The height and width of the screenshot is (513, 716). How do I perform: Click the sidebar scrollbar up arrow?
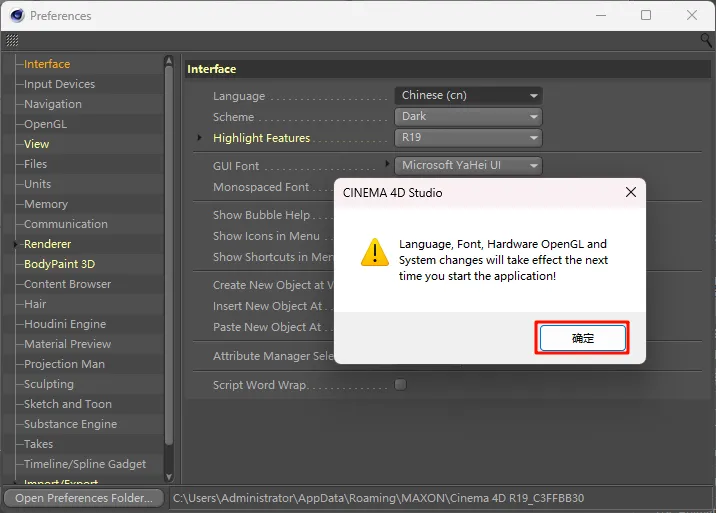coord(168,61)
